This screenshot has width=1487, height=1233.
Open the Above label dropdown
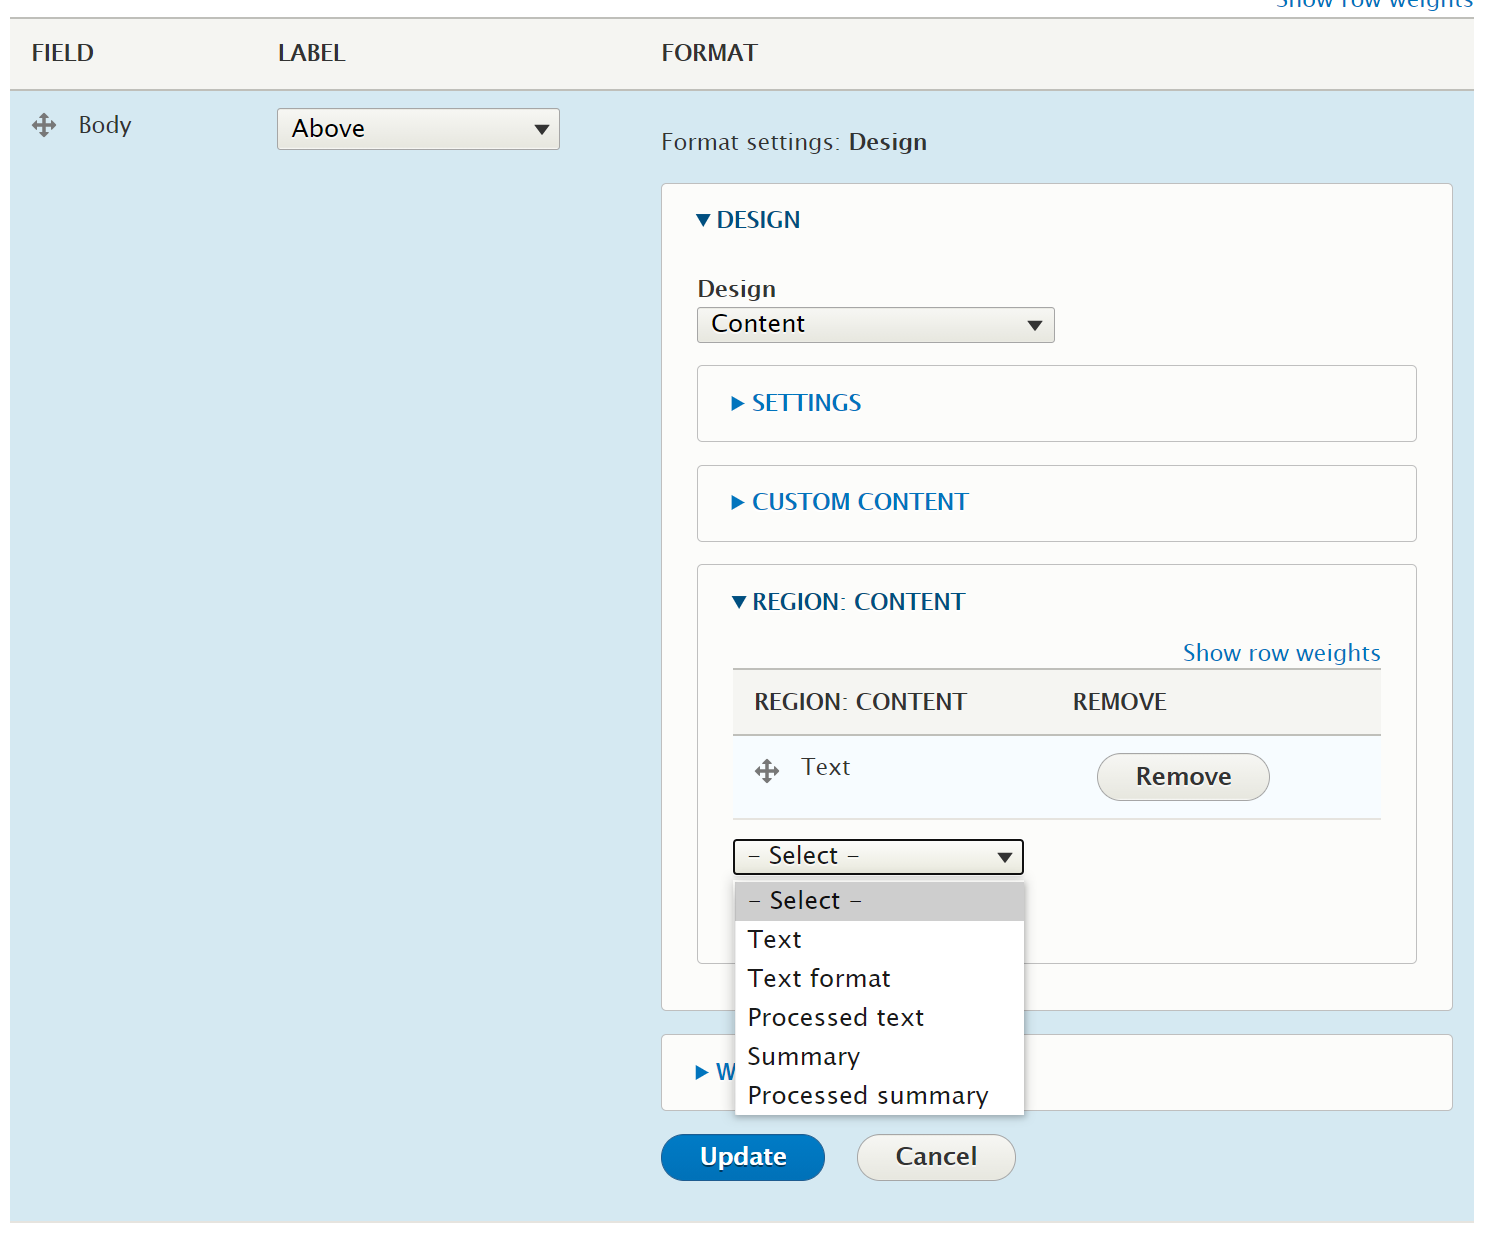click(418, 129)
